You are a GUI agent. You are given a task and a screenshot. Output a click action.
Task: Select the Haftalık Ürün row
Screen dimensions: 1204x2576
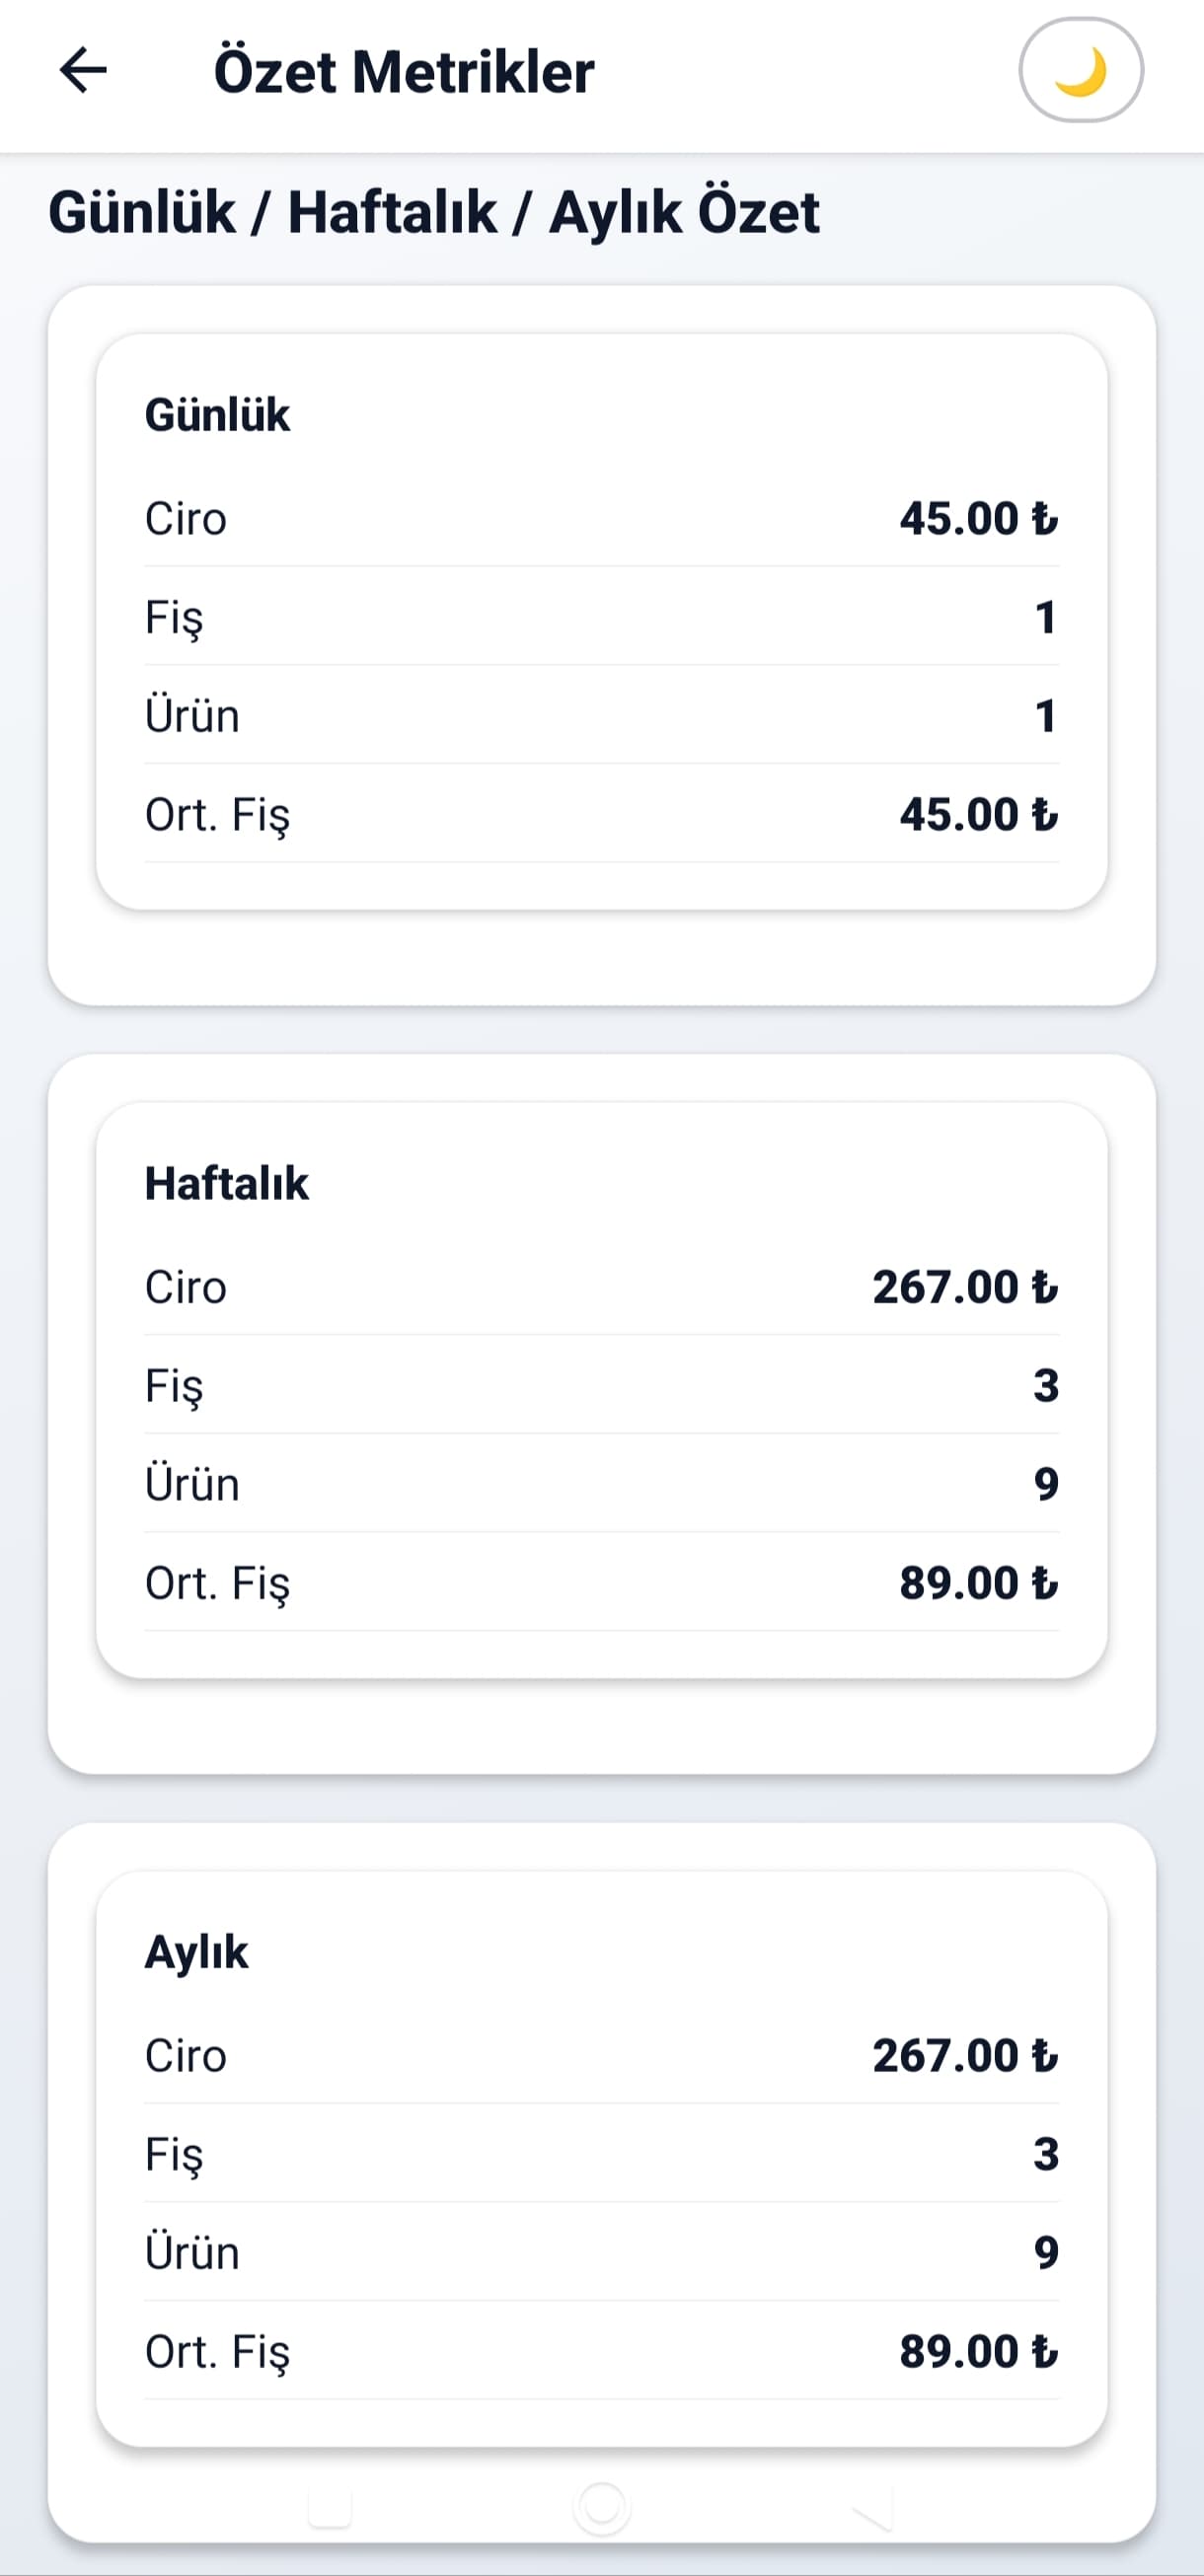(602, 1484)
